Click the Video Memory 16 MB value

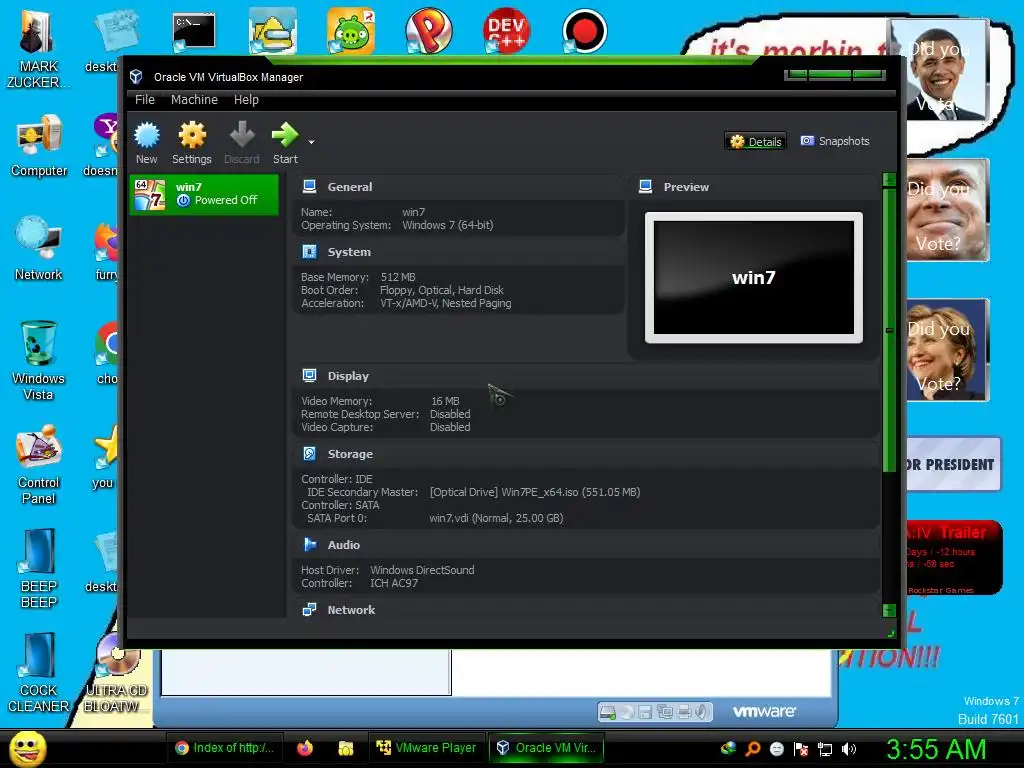point(445,401)
